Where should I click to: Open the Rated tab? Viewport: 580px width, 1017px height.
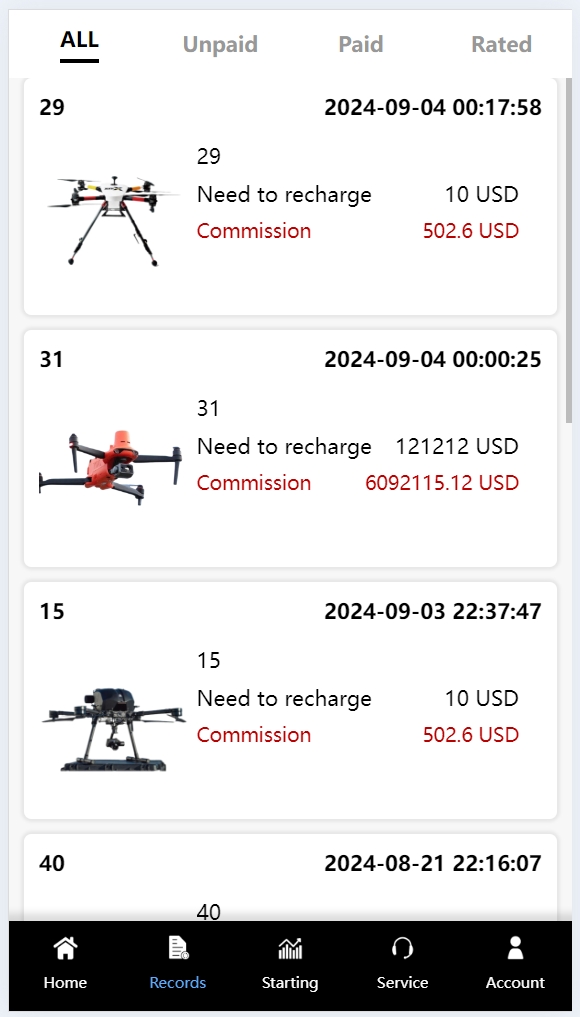(501, 44)
